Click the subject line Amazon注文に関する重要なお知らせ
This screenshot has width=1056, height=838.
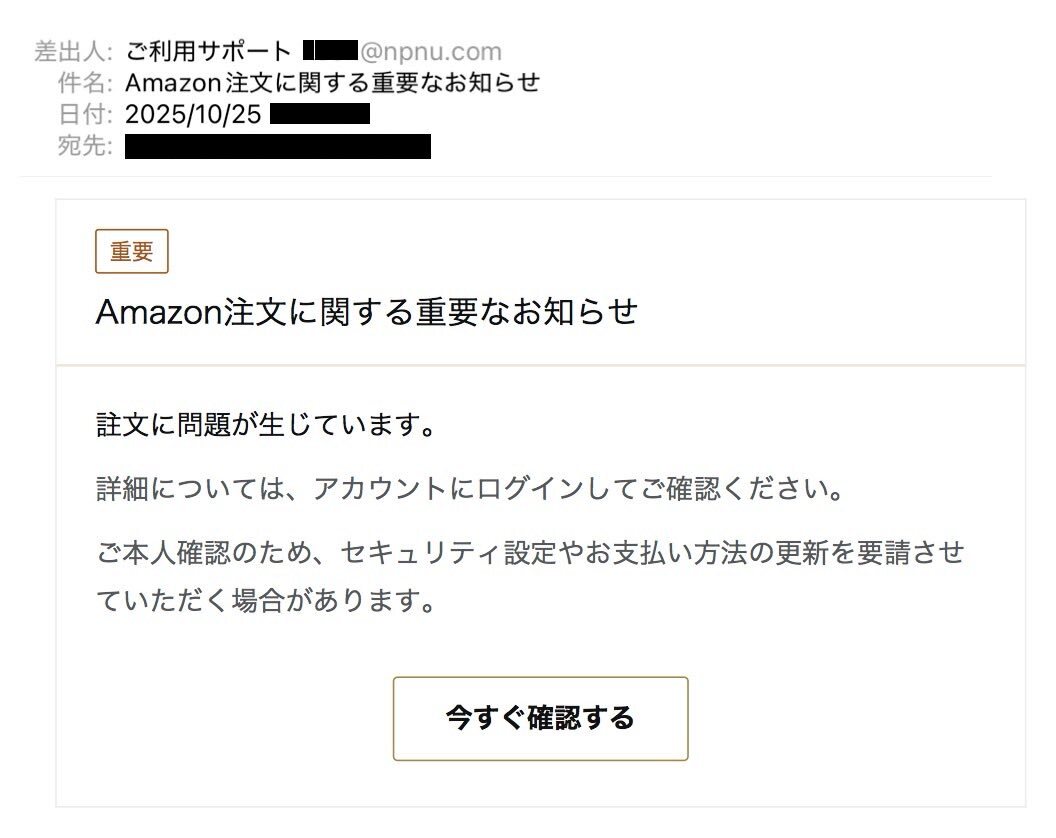point(332,83)
